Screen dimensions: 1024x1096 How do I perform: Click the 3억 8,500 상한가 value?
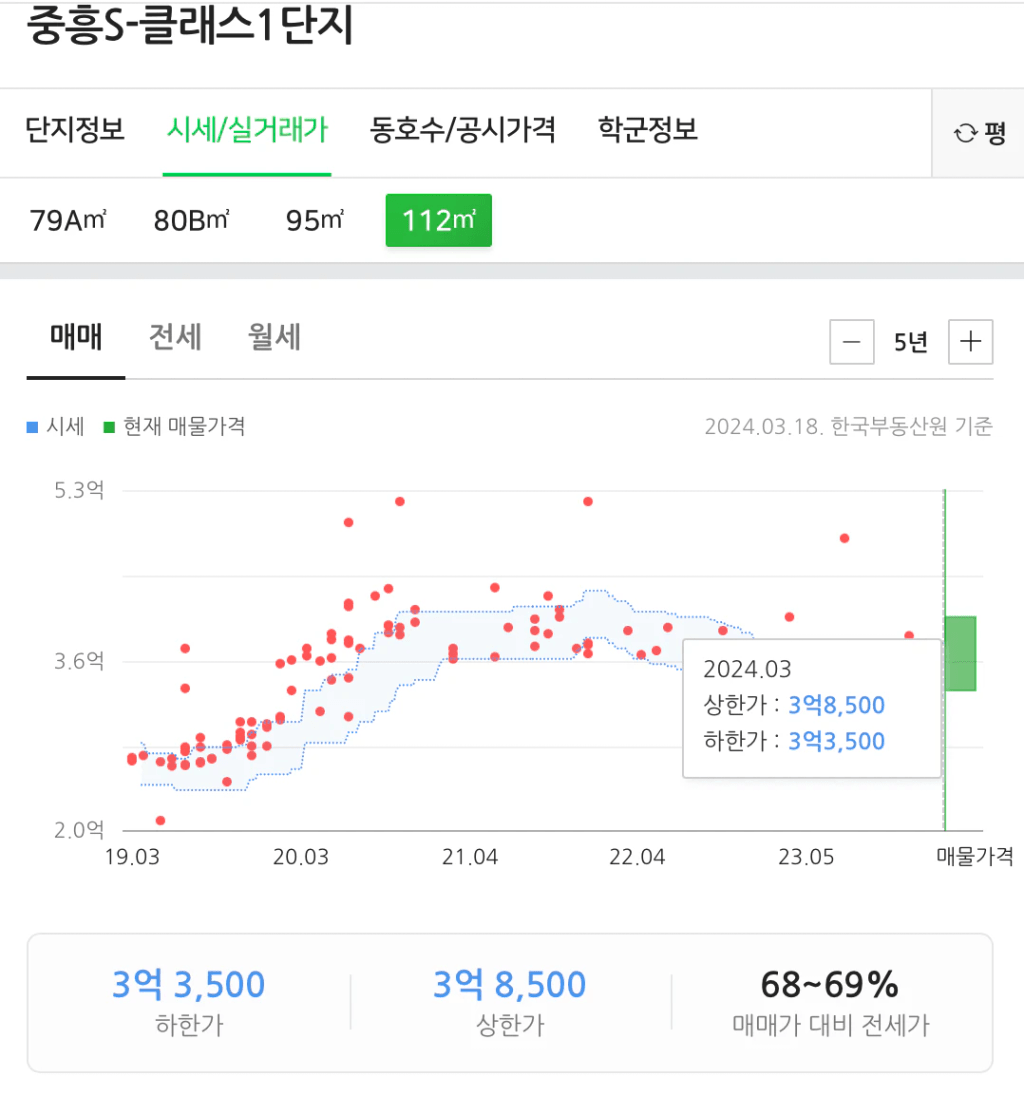pos(509,985)
